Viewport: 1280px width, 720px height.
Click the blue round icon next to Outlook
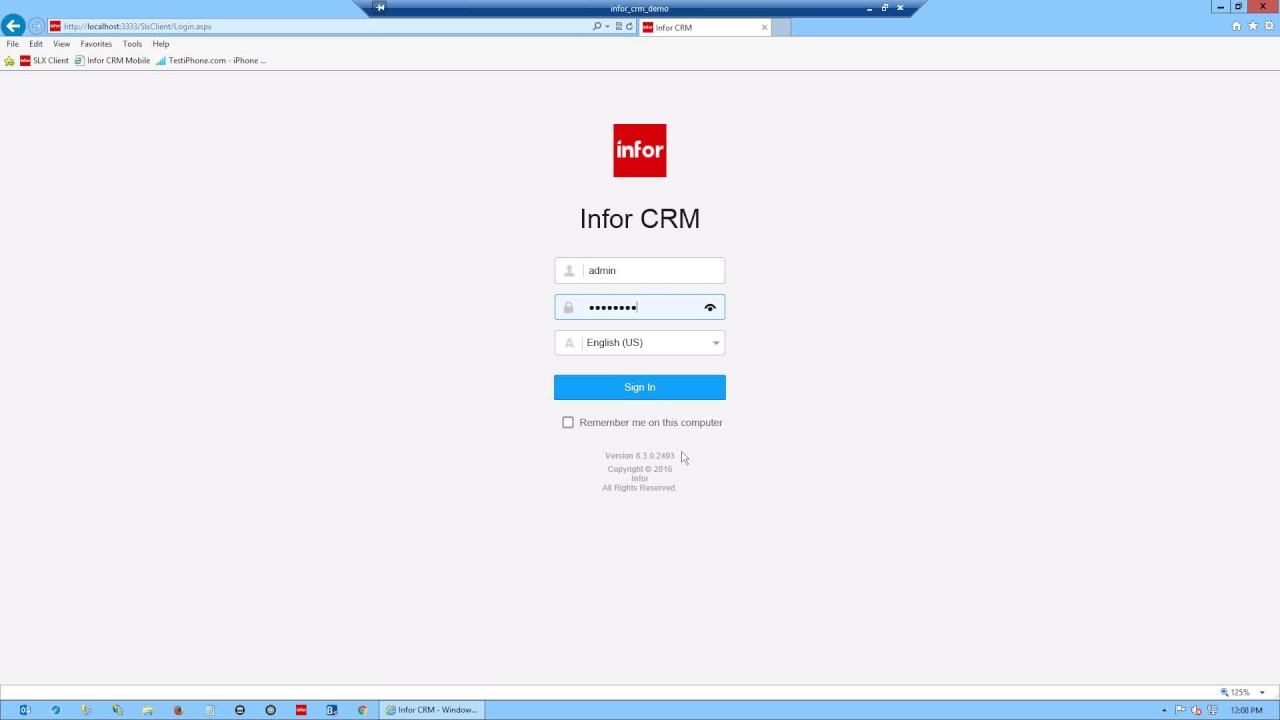56,710
